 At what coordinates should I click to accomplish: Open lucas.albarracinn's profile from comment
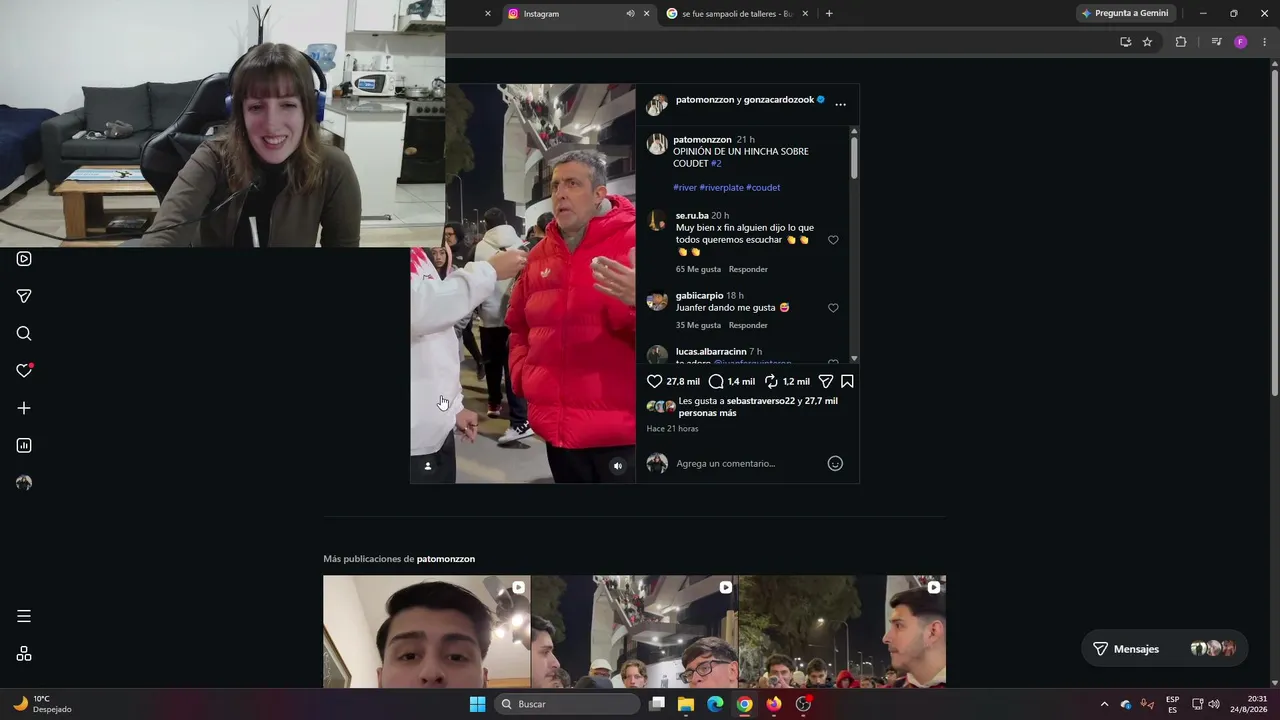(711, 352)
